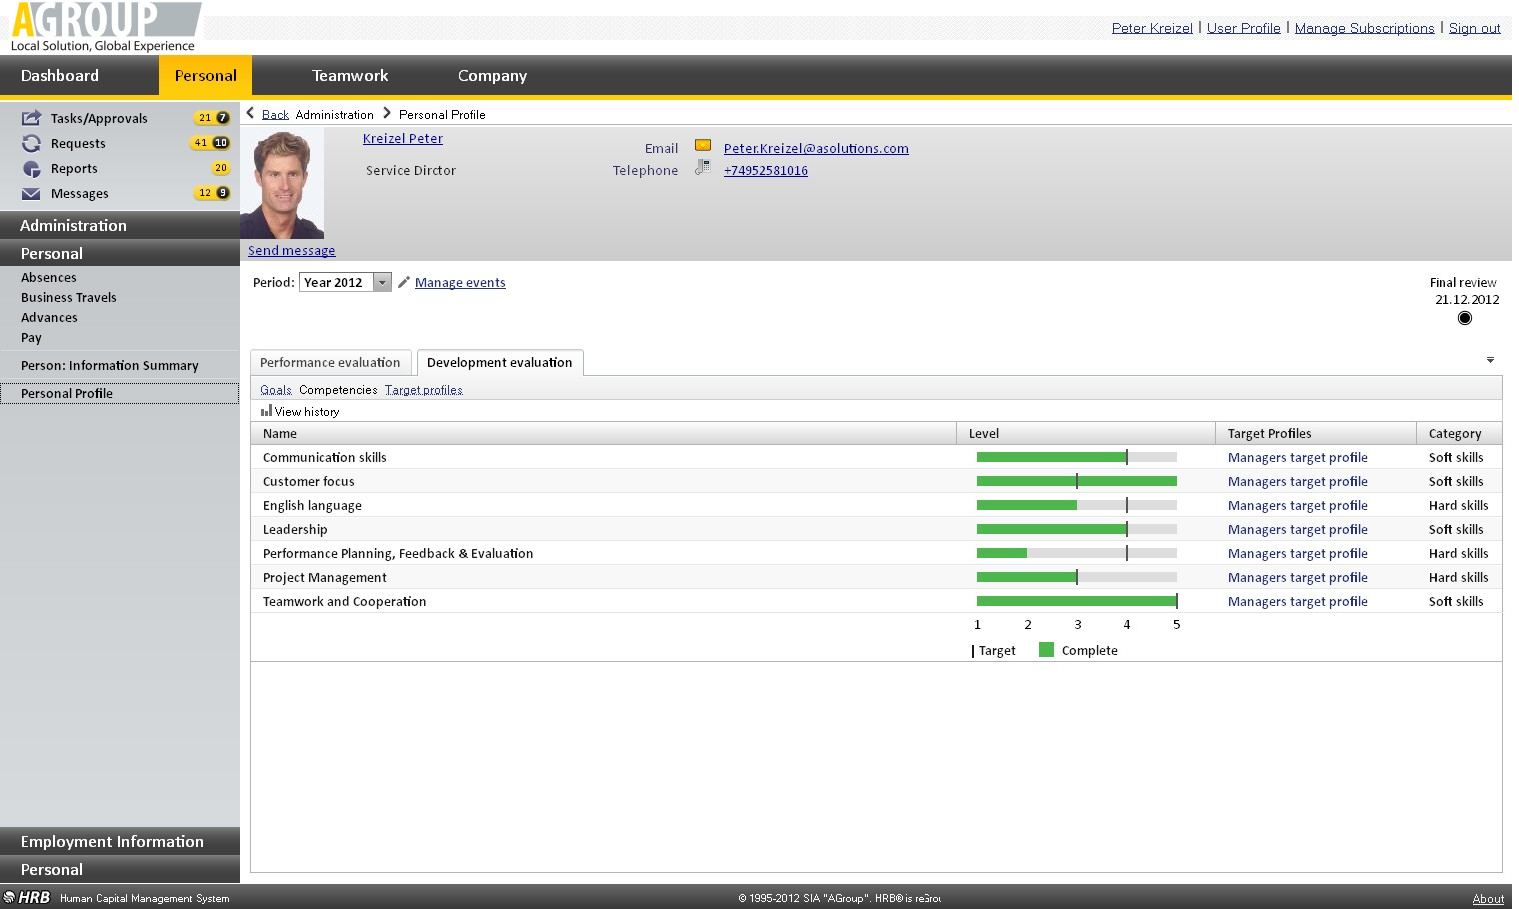Click the pencil icon next to Manage events
1519x909 pixels.
[404, 282]
